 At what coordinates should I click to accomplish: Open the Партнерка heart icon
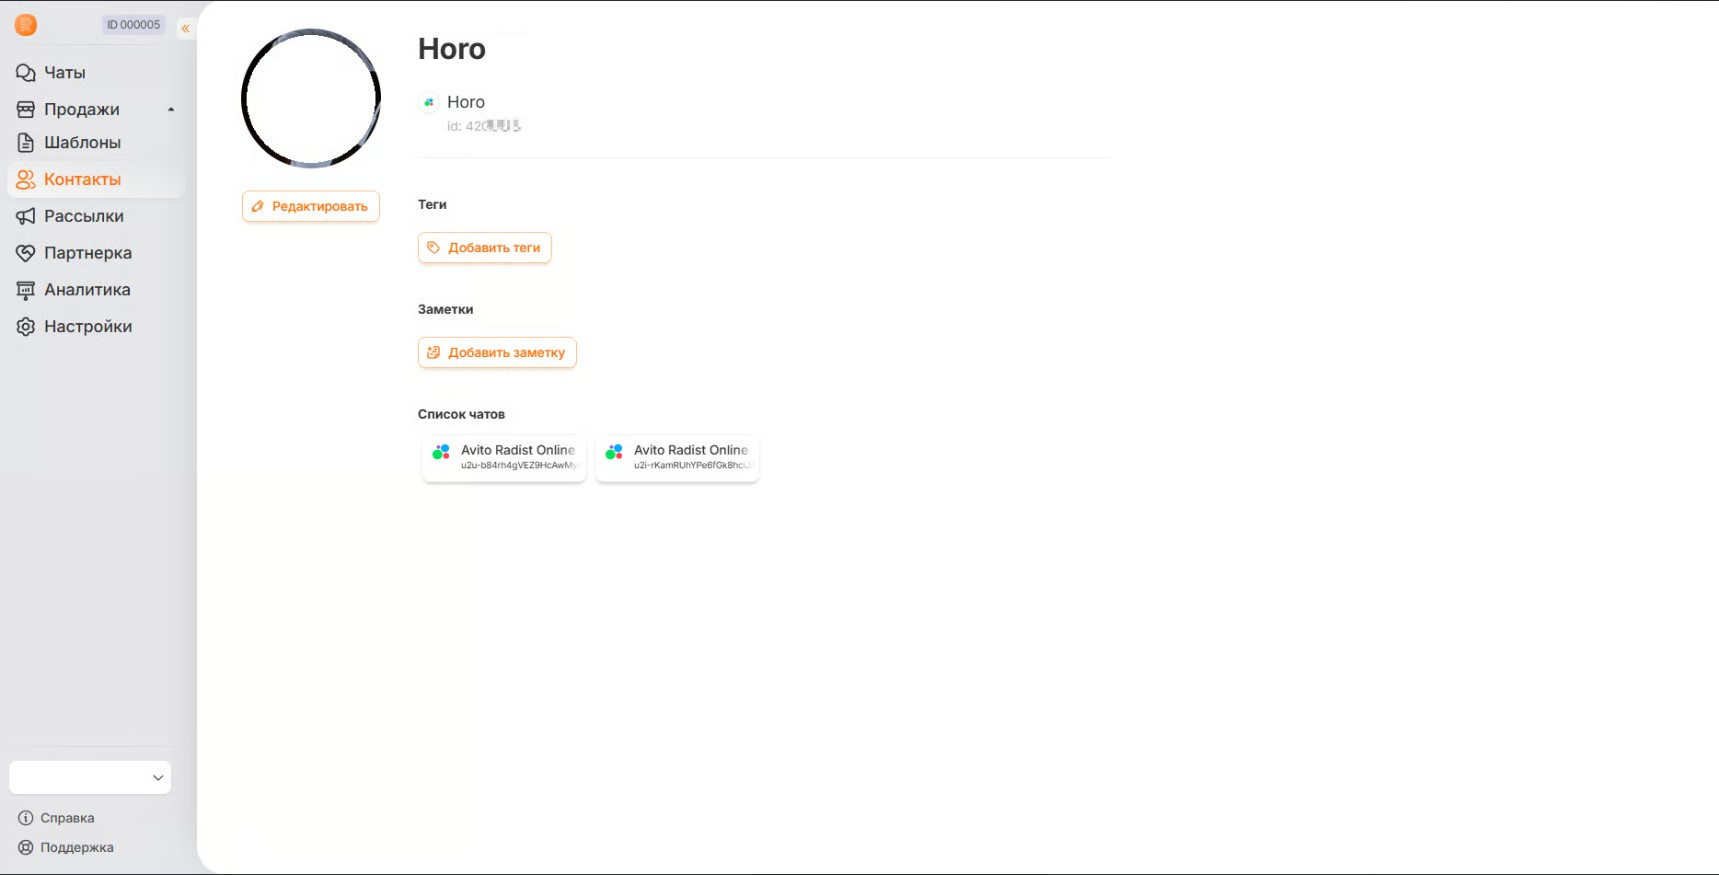coord(26,253)
